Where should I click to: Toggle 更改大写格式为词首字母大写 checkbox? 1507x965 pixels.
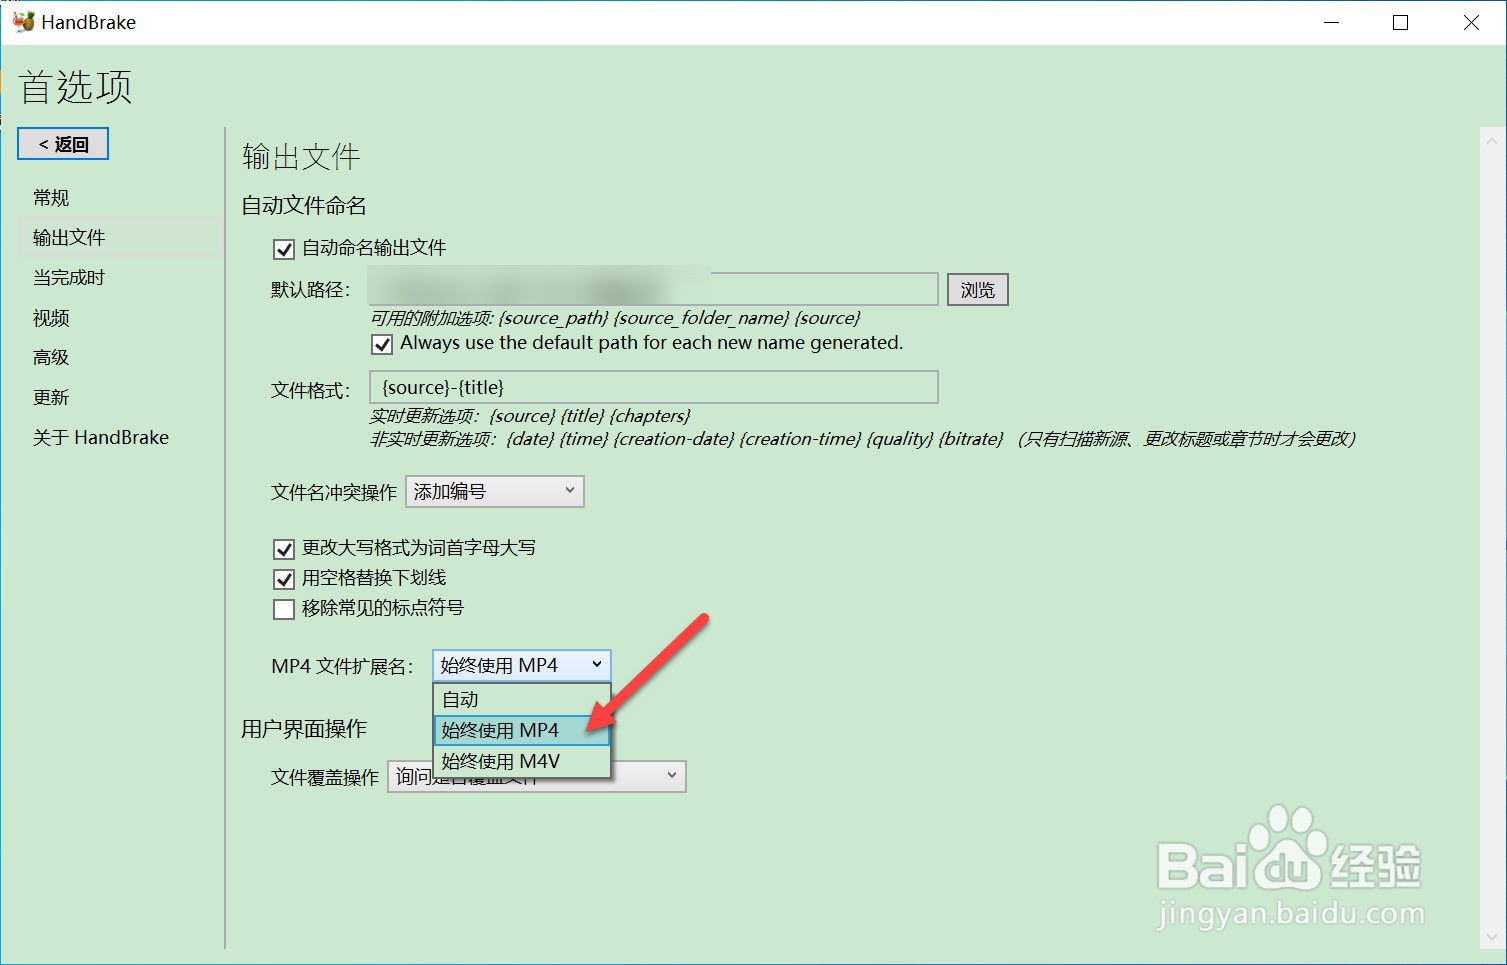284,549
